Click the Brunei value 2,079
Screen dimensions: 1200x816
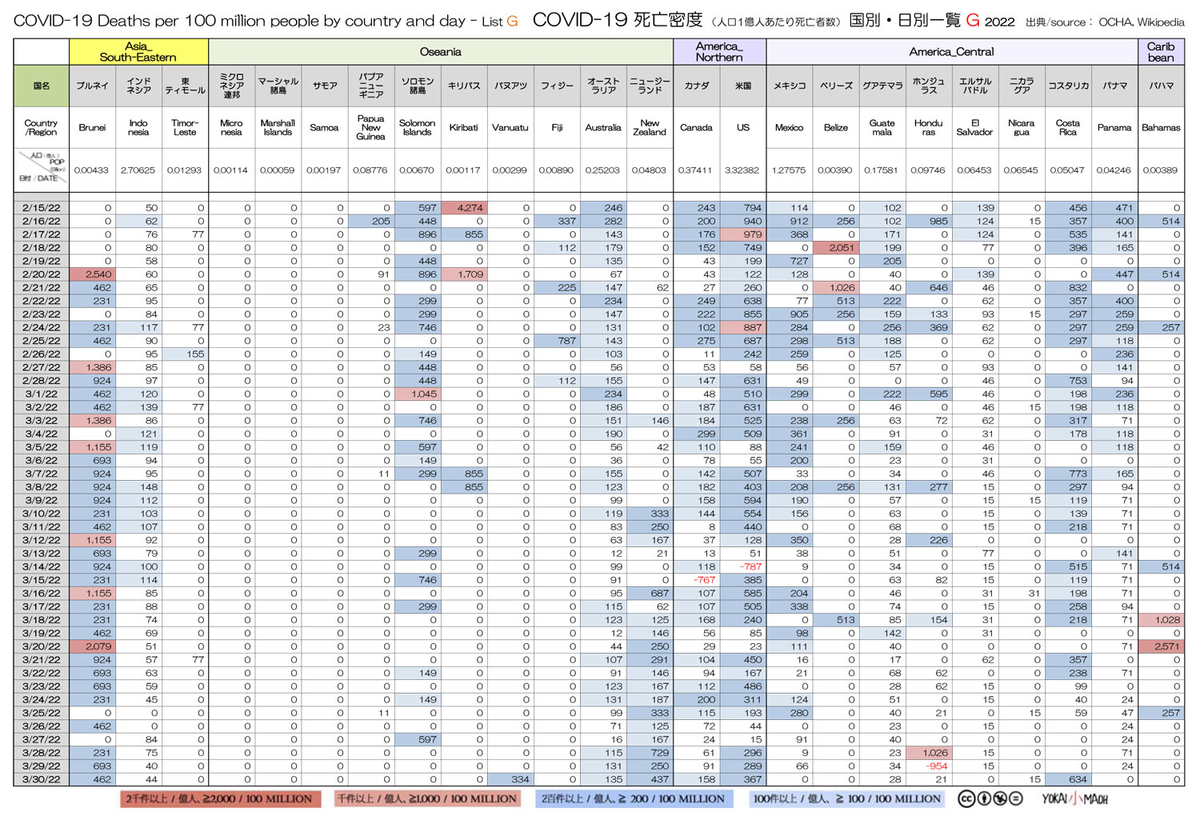tap(92, 646)
